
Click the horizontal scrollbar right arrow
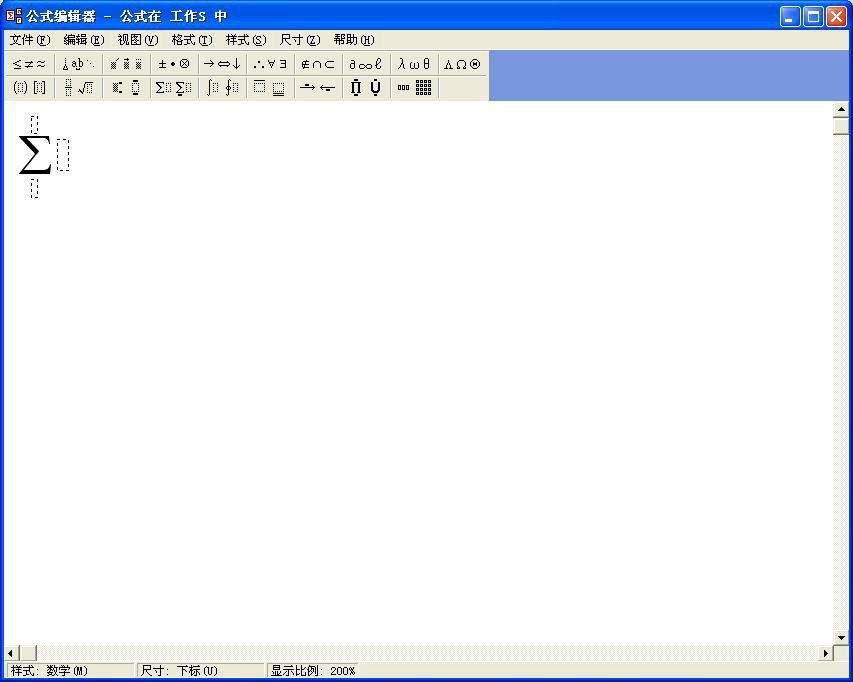click(827, 653)
